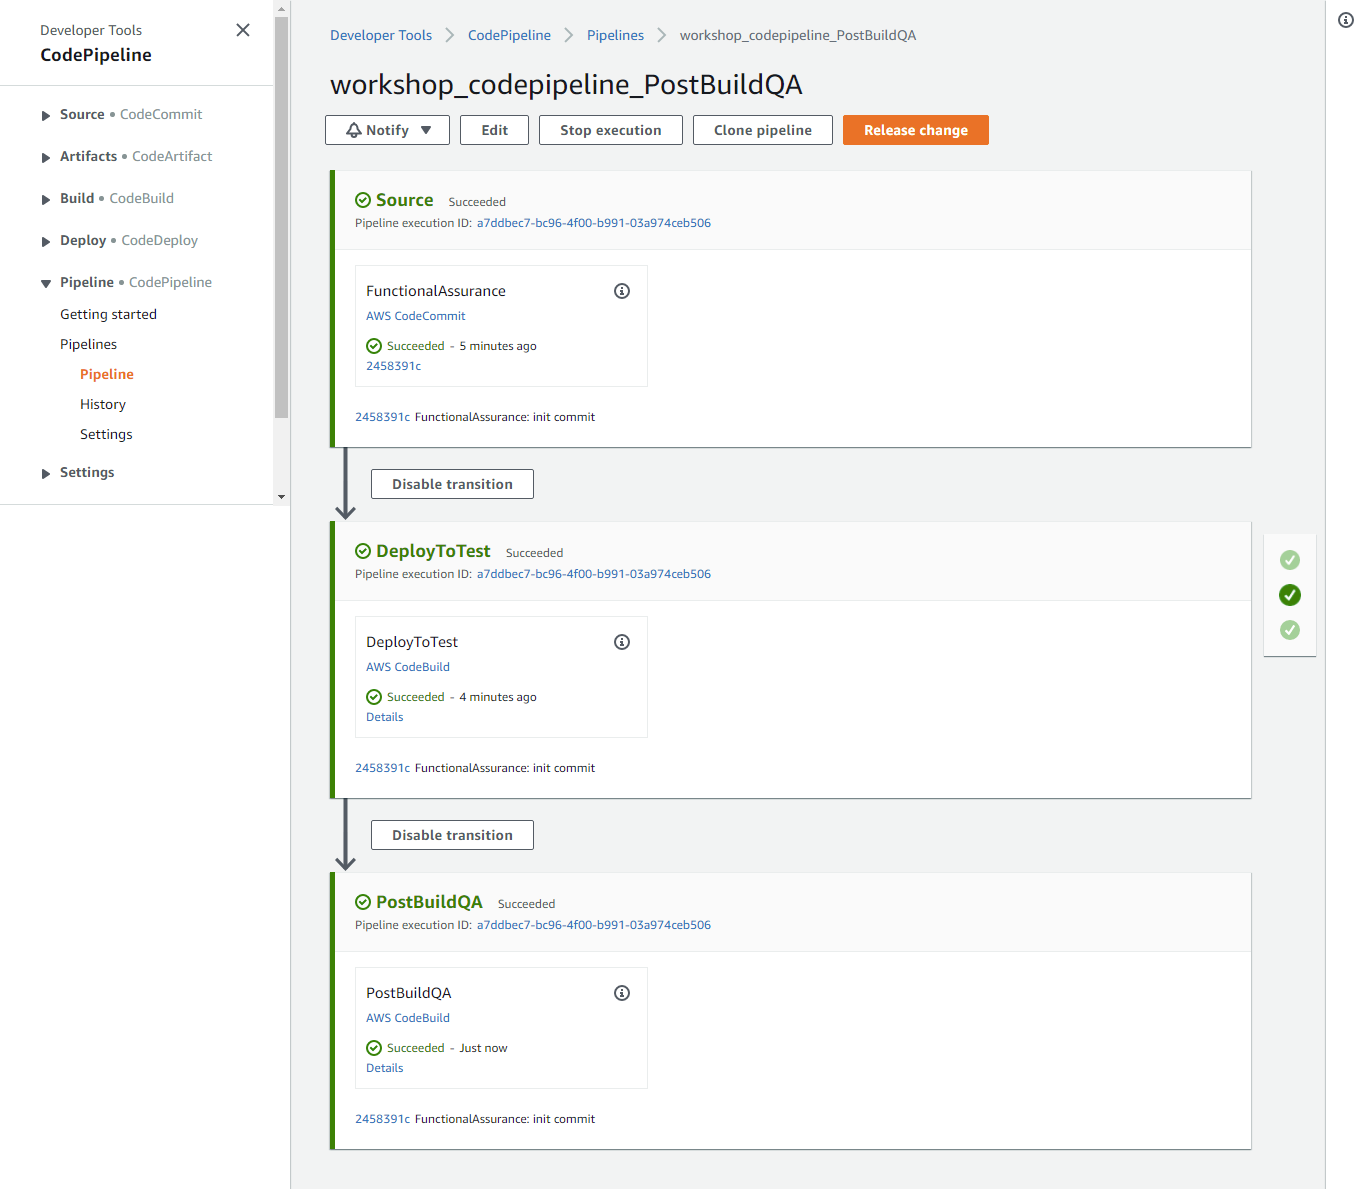Click the 'Succeeded - 4 minutes ago' status
Screen dimensions: 1366x1189
click(x=452, y=697)
